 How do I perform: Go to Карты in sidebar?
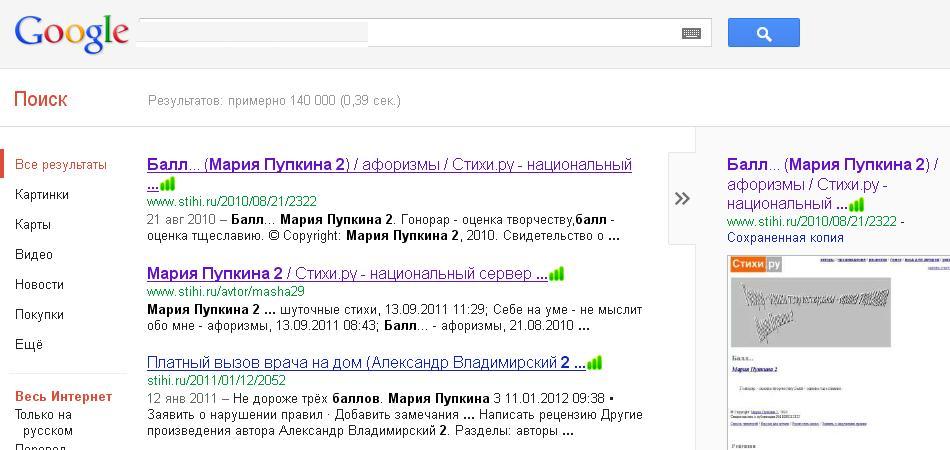click(33, 225)
